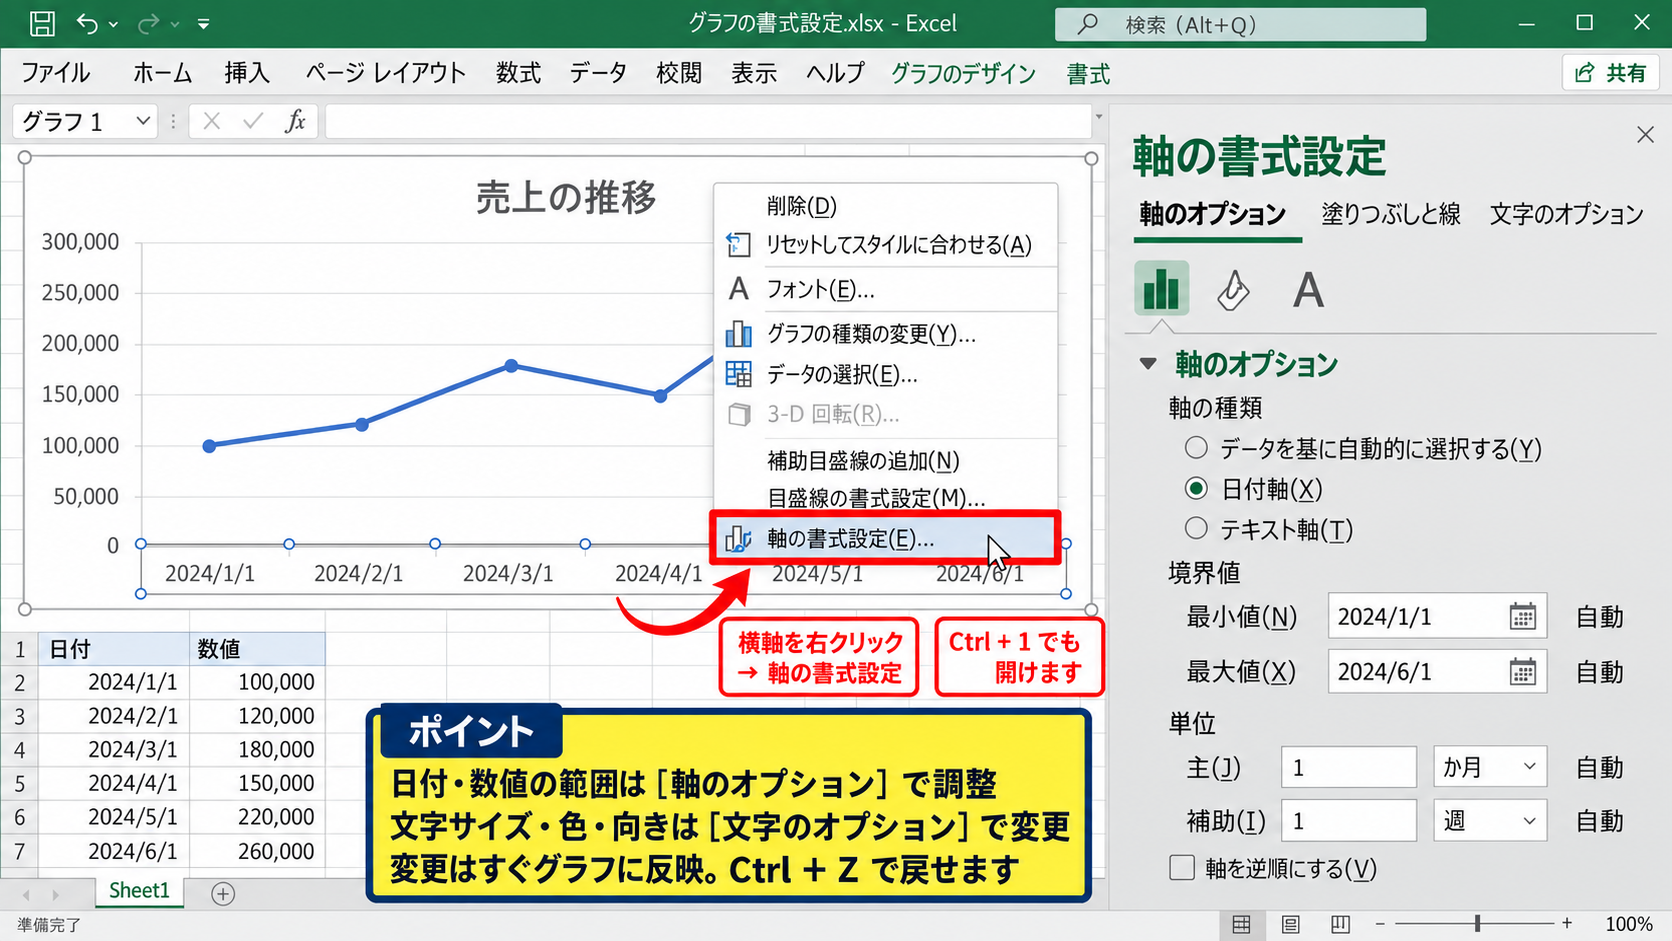Open calendar picker for 最大値
The height and width of the screenshot is (941, 1672).
(1522, 672)
